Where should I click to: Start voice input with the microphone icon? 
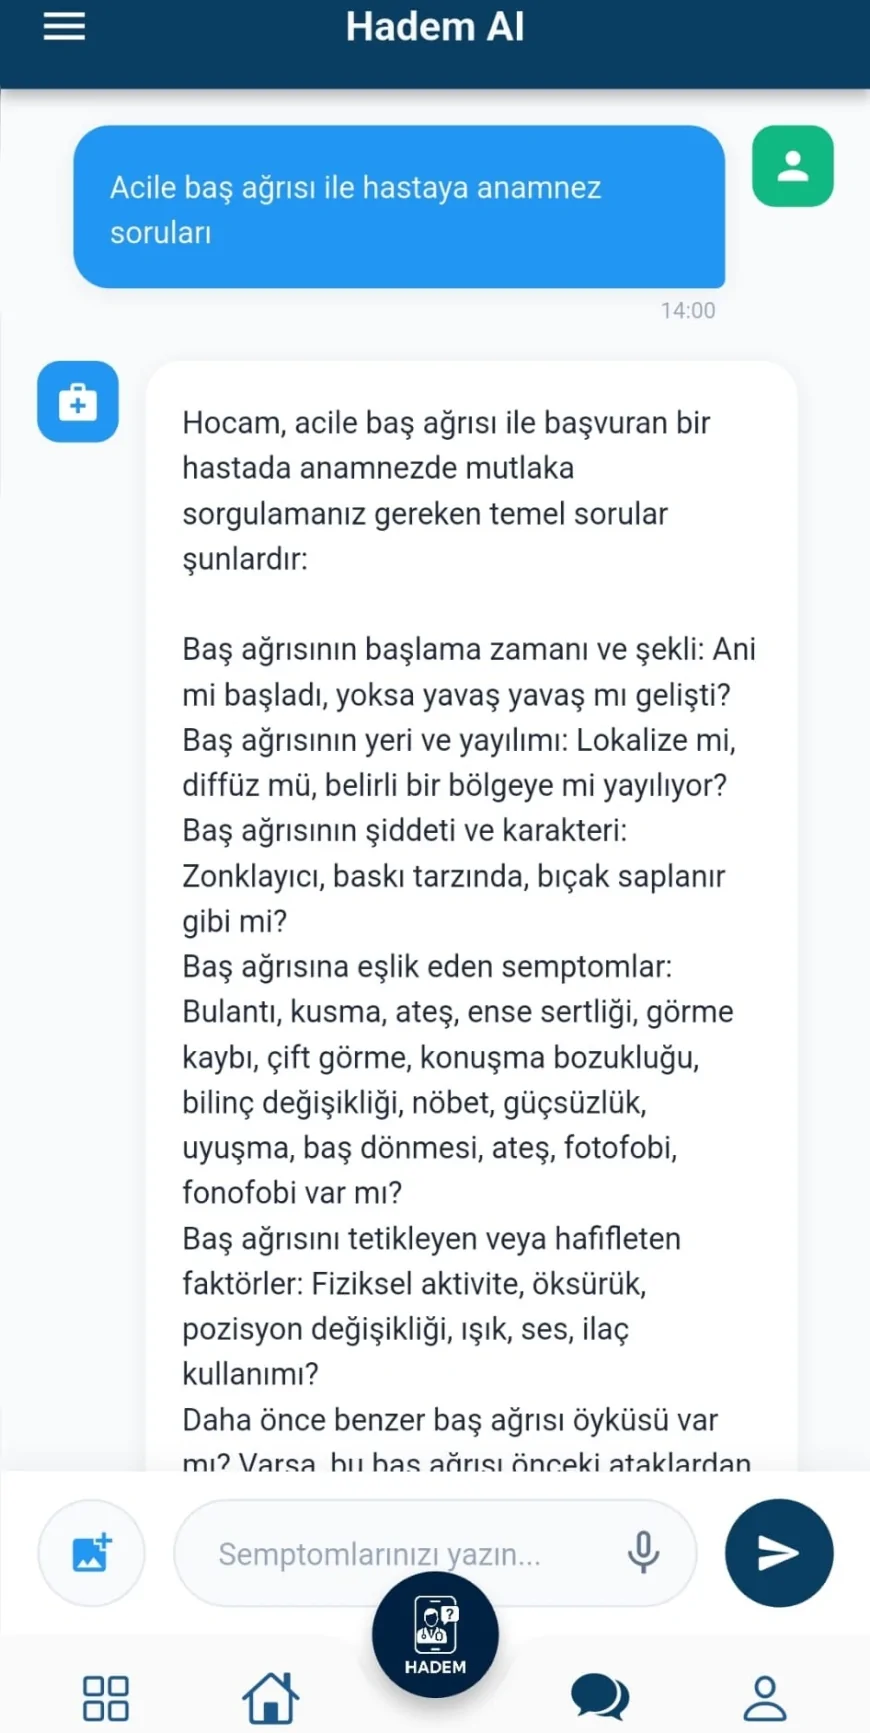click(643, 1552)
